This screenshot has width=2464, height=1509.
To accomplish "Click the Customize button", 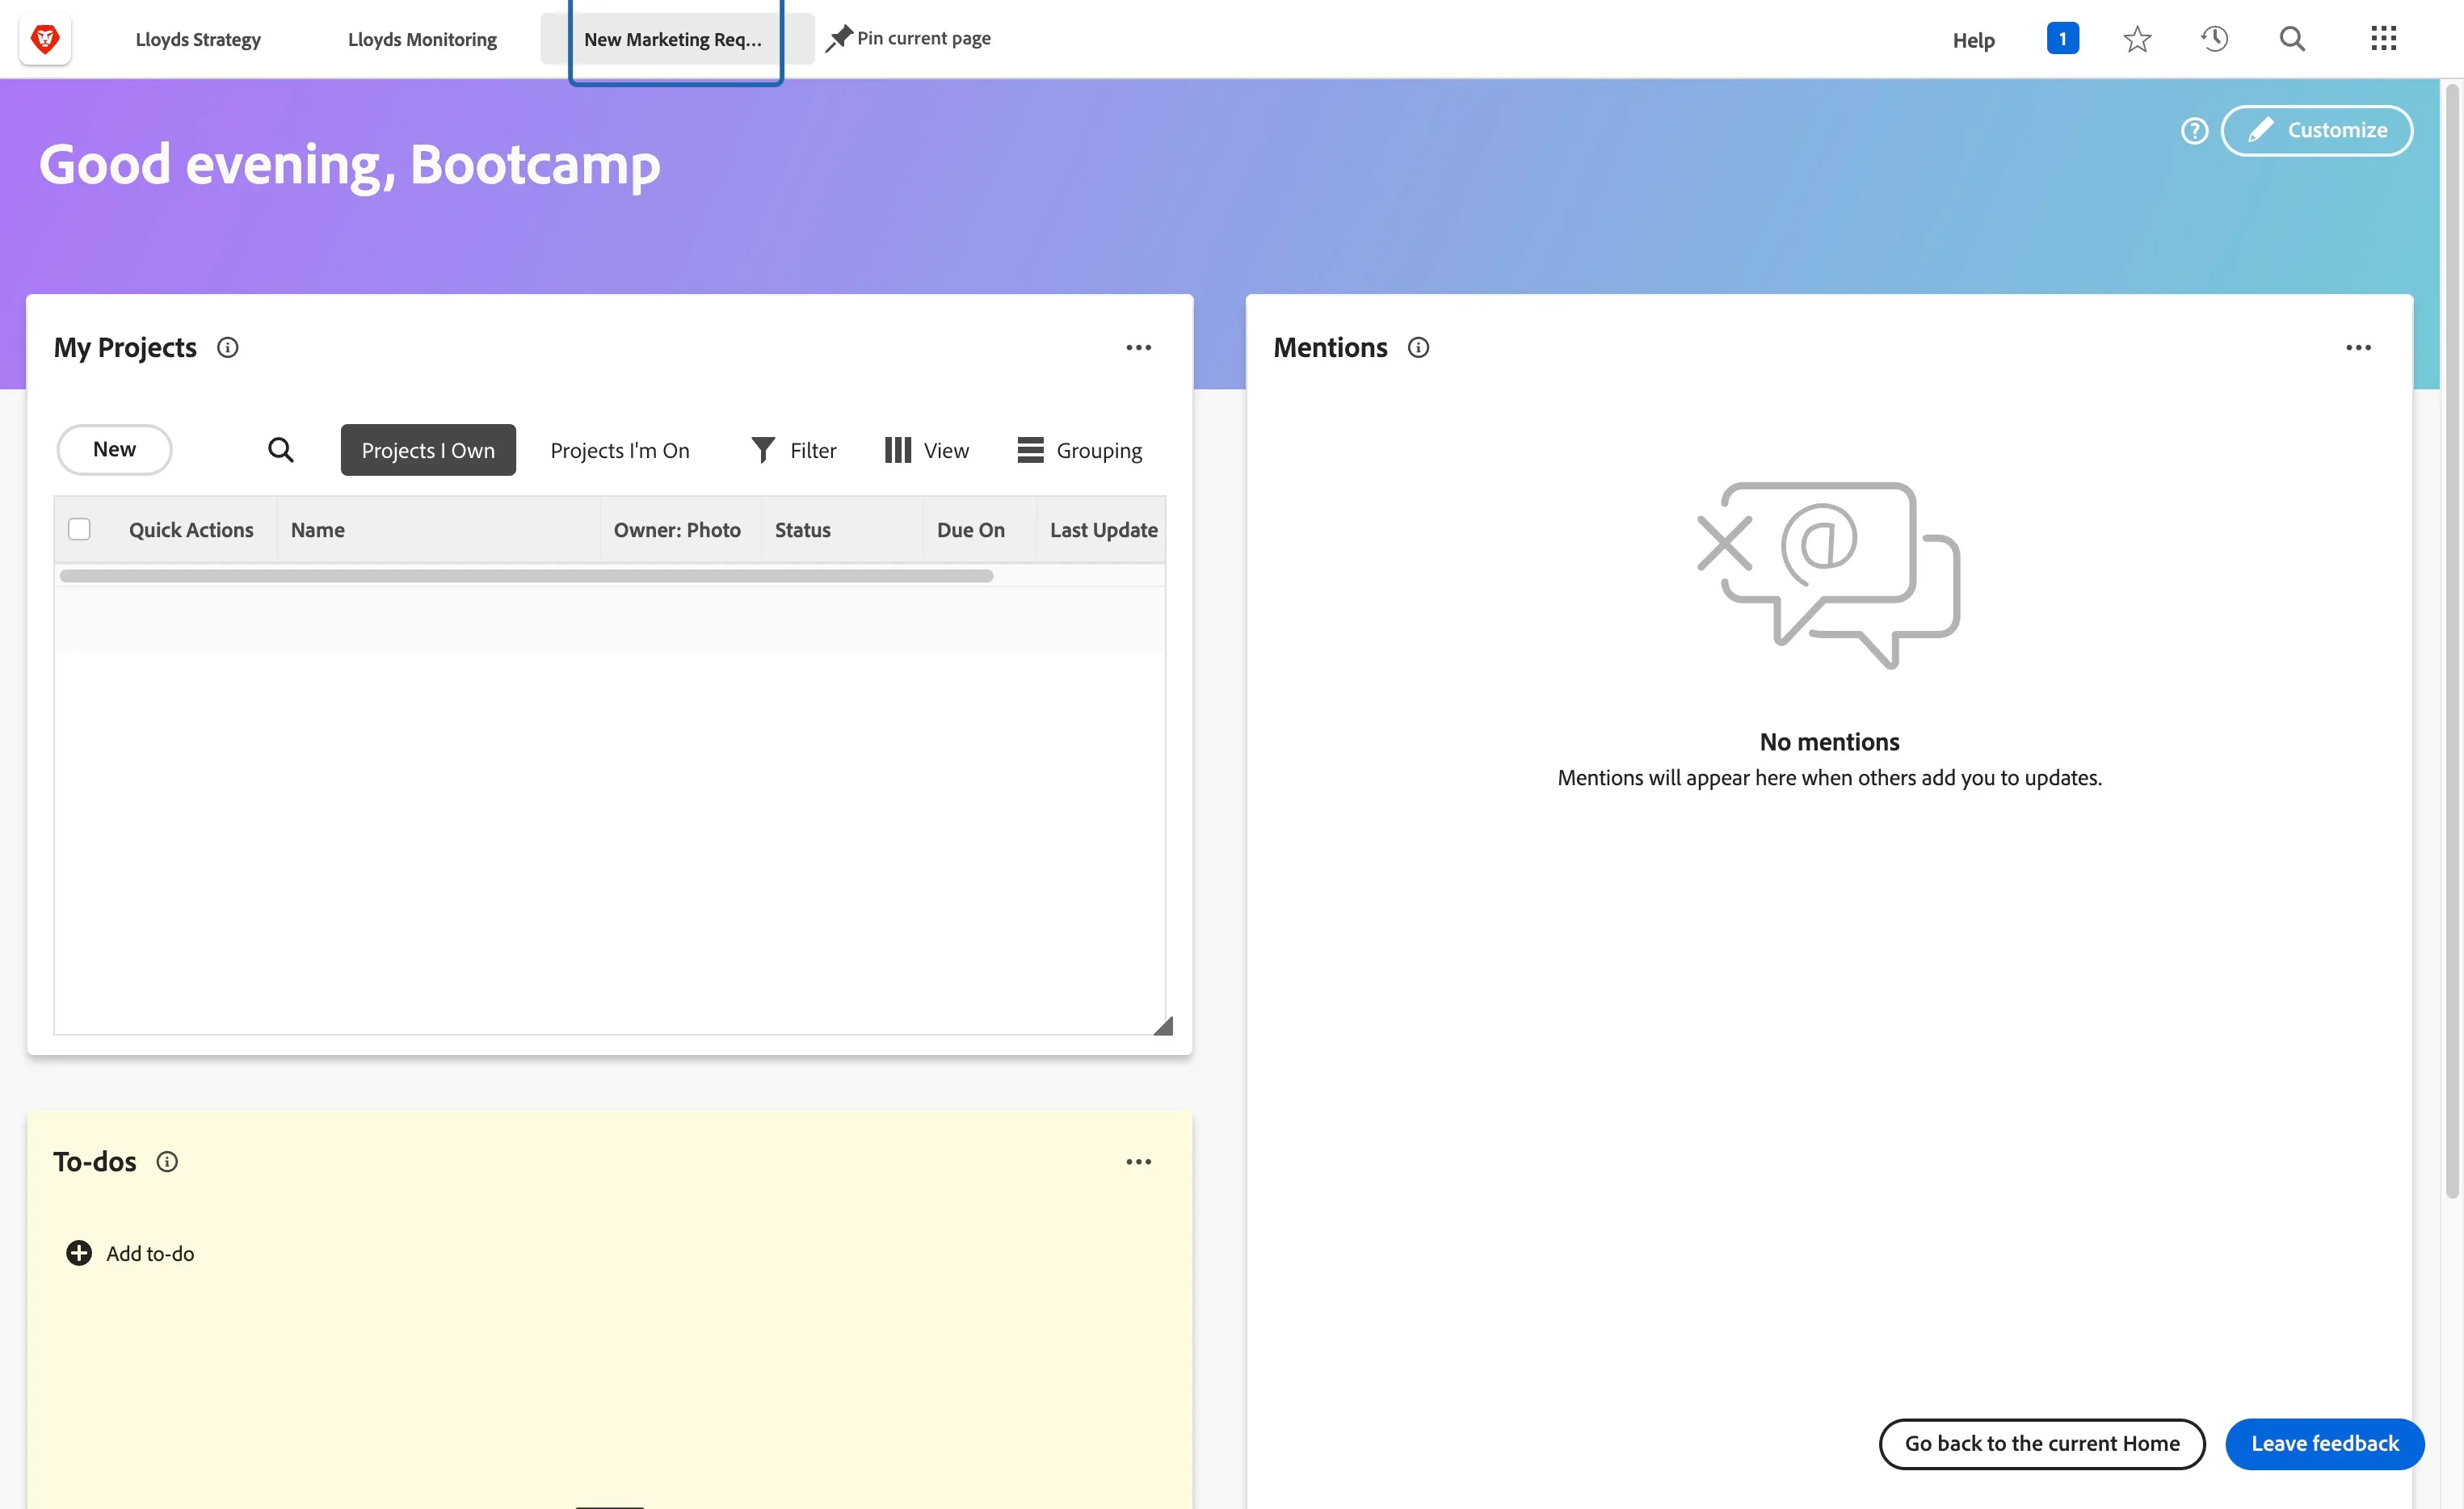I will coord(2316,130).
